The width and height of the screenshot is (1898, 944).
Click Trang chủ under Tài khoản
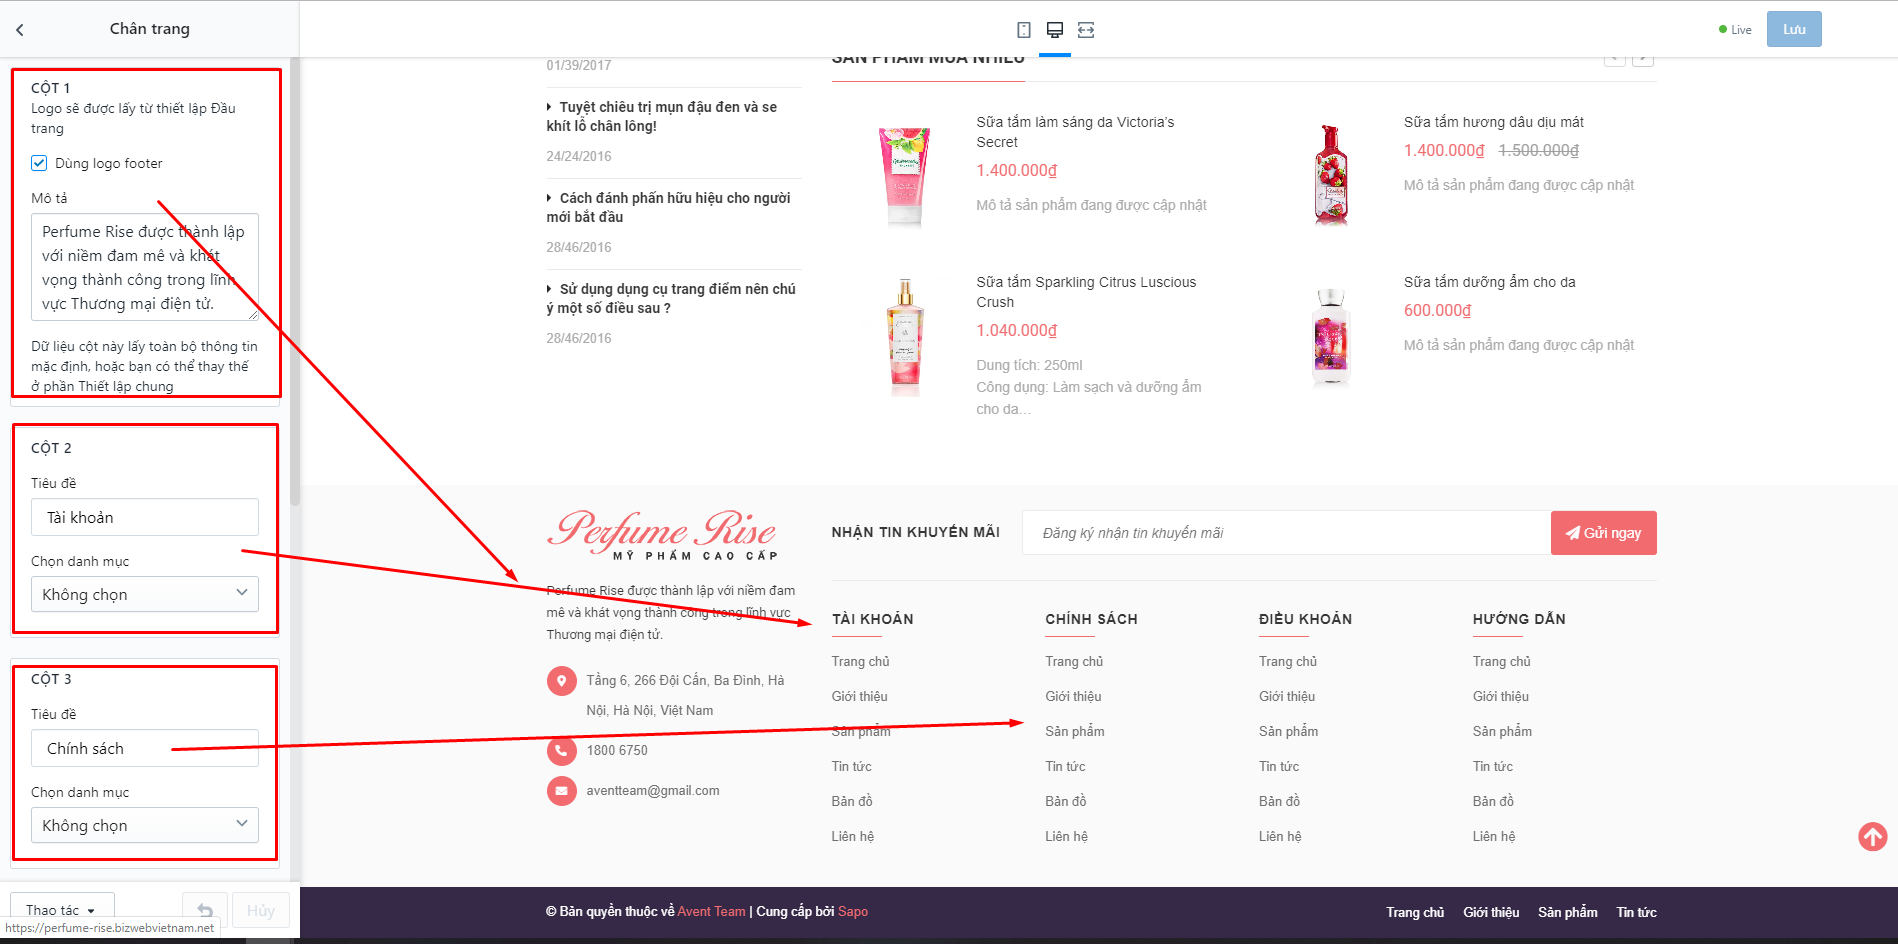coord(861,661)
